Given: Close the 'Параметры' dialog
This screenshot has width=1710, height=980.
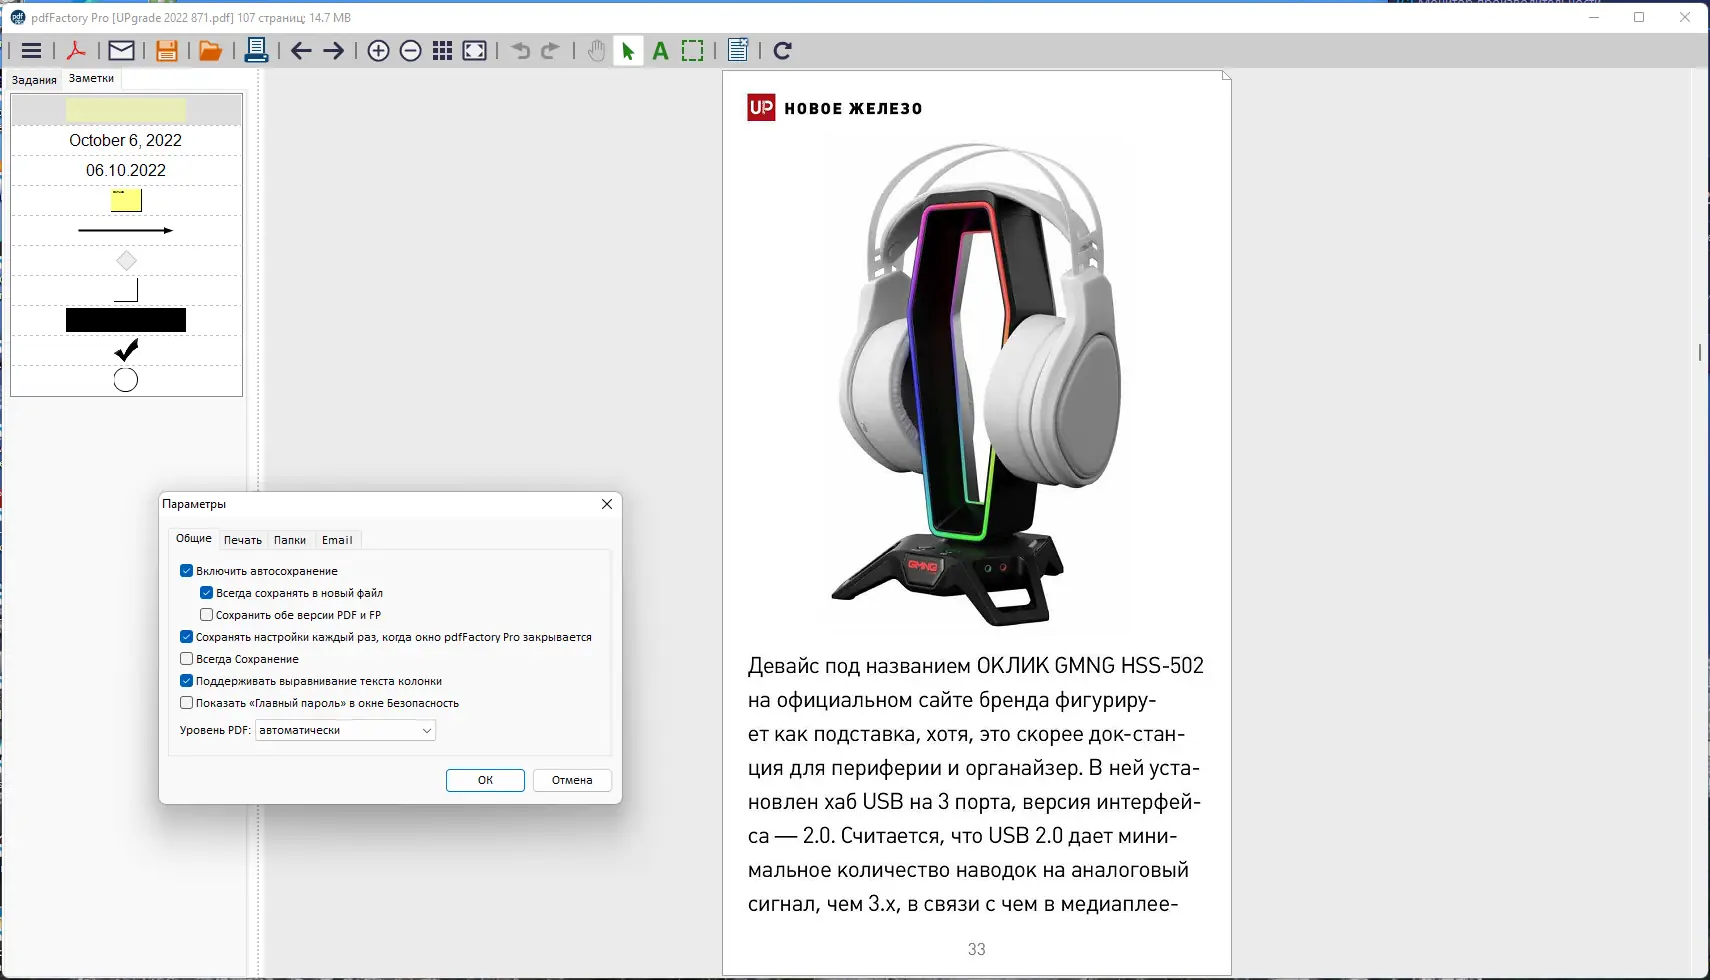Looking at the screenshot, I should pos(607,504).
